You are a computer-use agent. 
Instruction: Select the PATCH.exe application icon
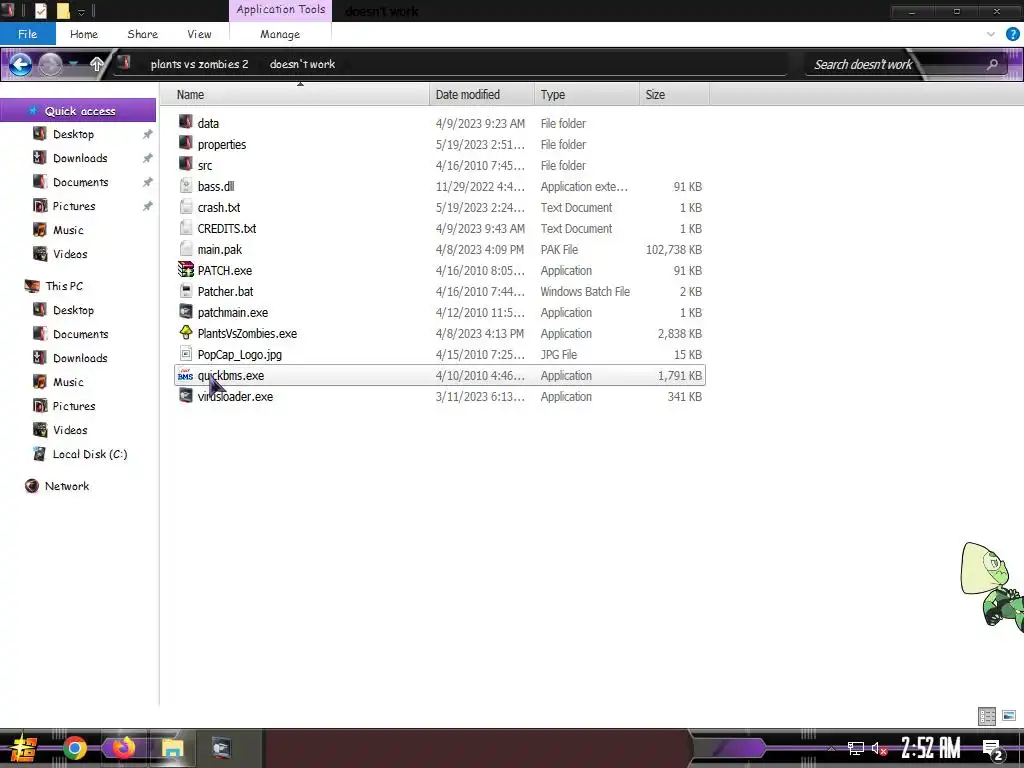[x=186, y=270]
